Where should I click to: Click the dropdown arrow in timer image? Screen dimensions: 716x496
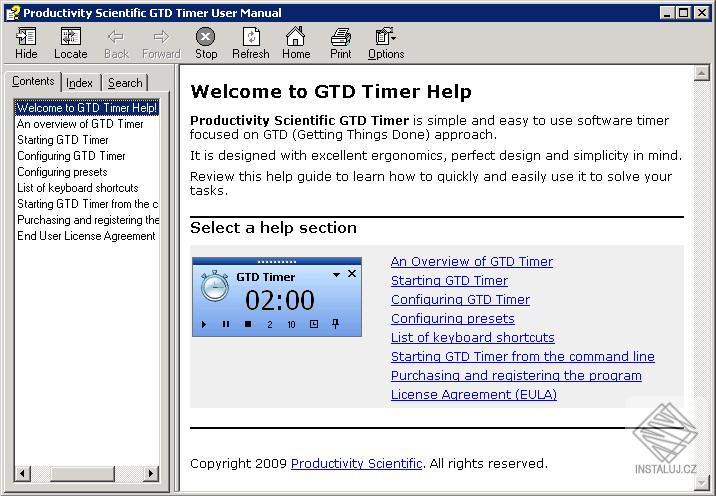(x=337, y=275)
